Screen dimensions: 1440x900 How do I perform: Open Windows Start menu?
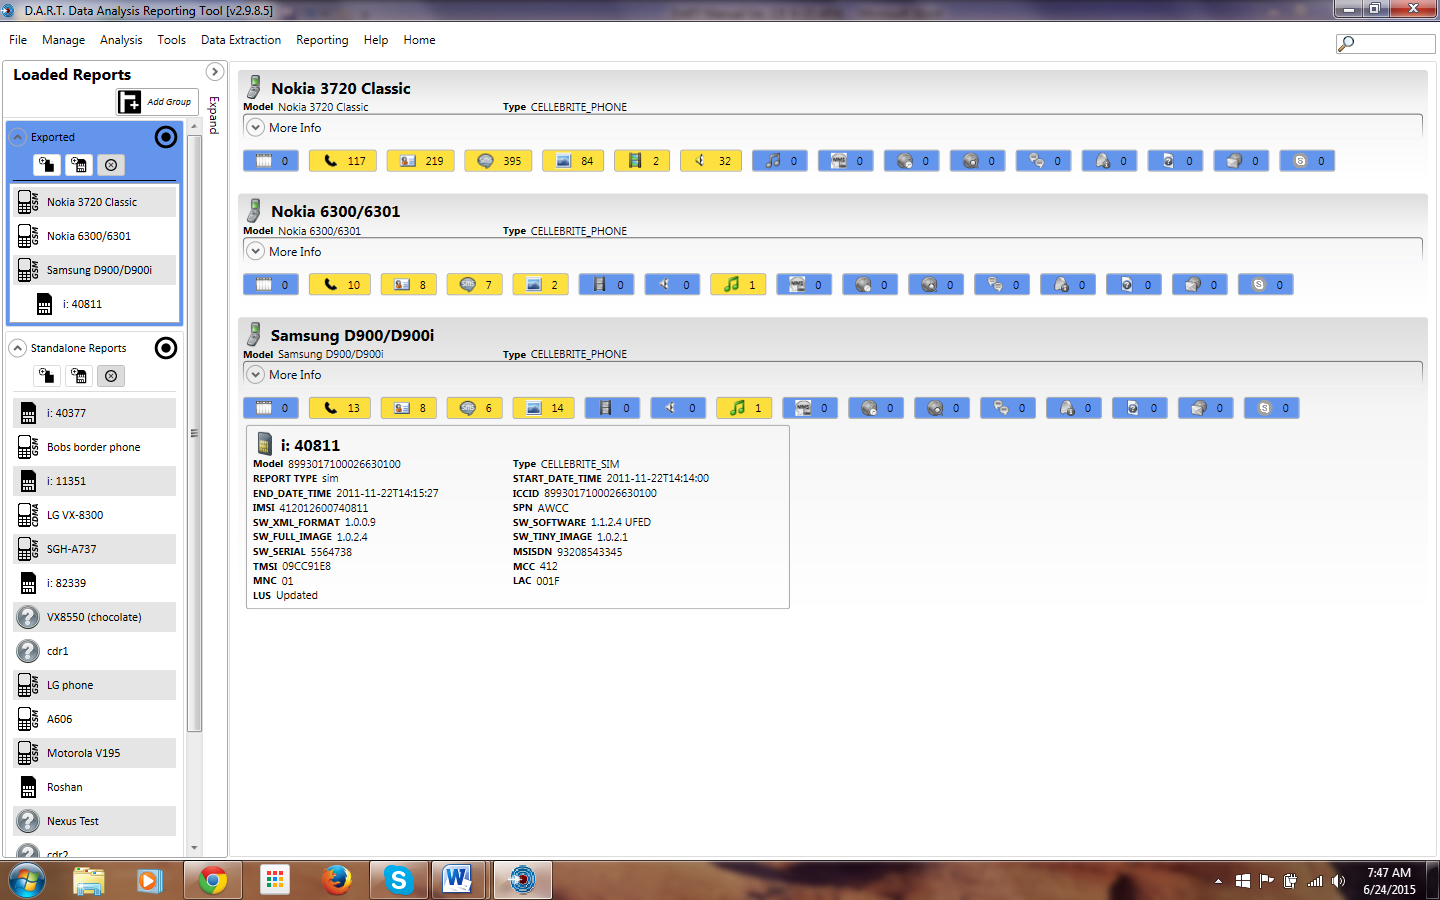[27, 881]
